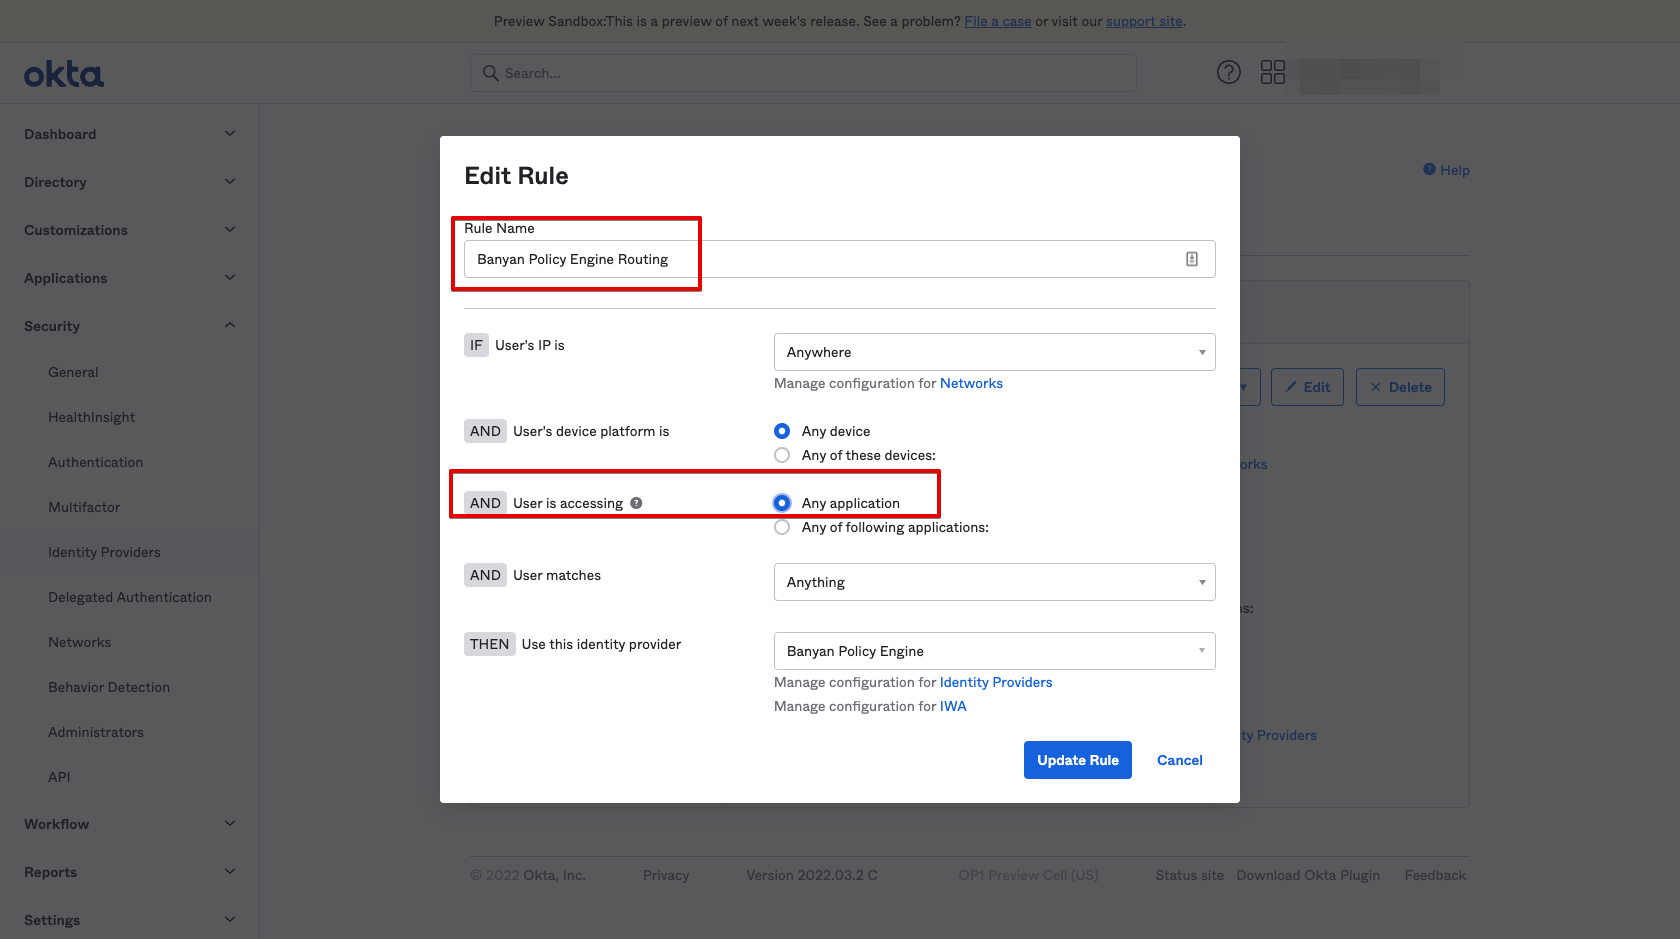Open the apps grid icon
This screenshot has height=939, width=1680.
coord(1272,72)
